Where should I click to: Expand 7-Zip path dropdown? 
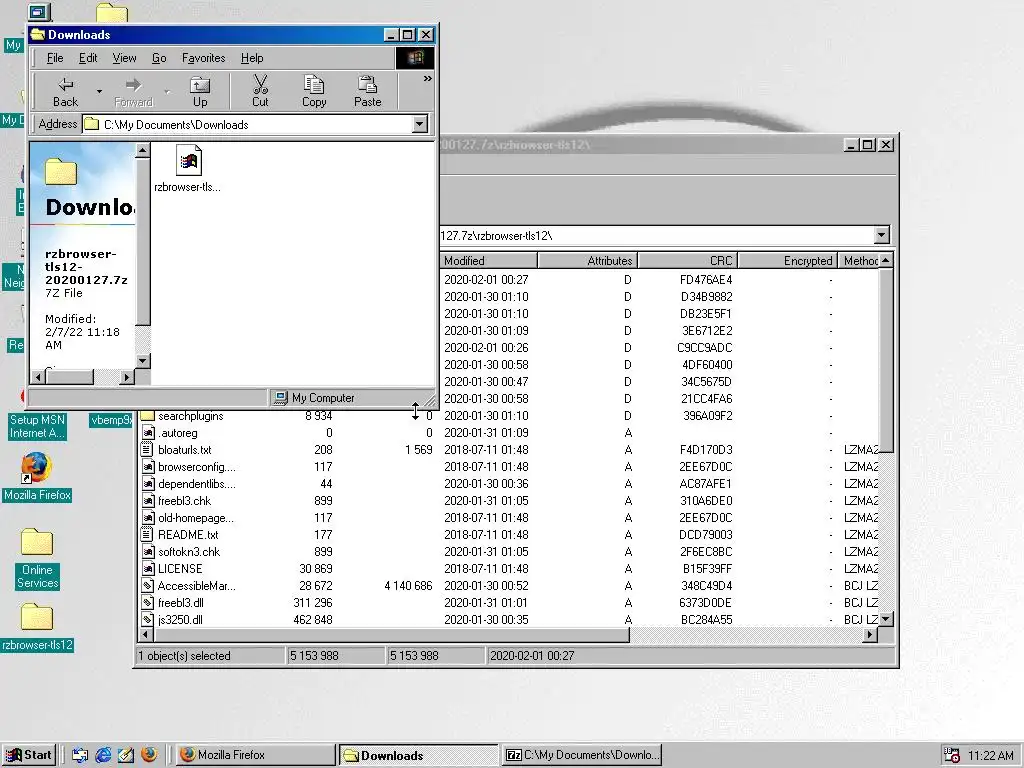tap(882, 236)
